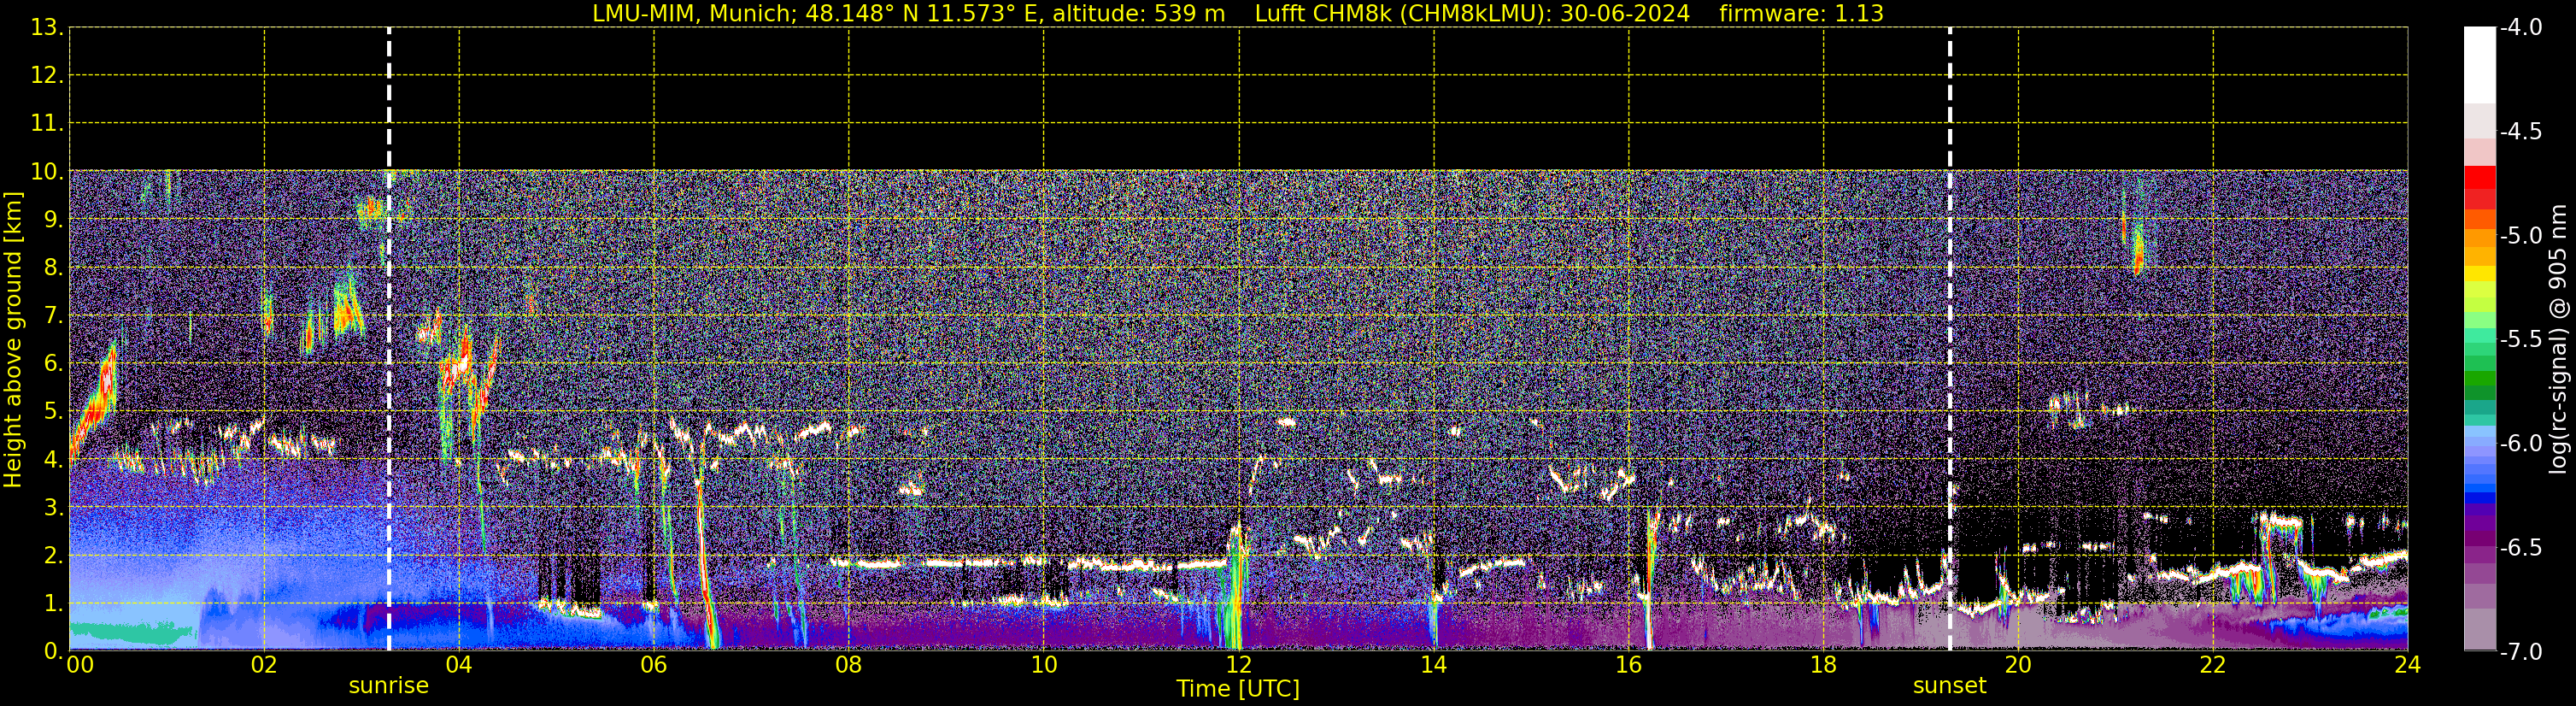Click the 'Time [UTC]' x-axis label

tap(1238, 689)
